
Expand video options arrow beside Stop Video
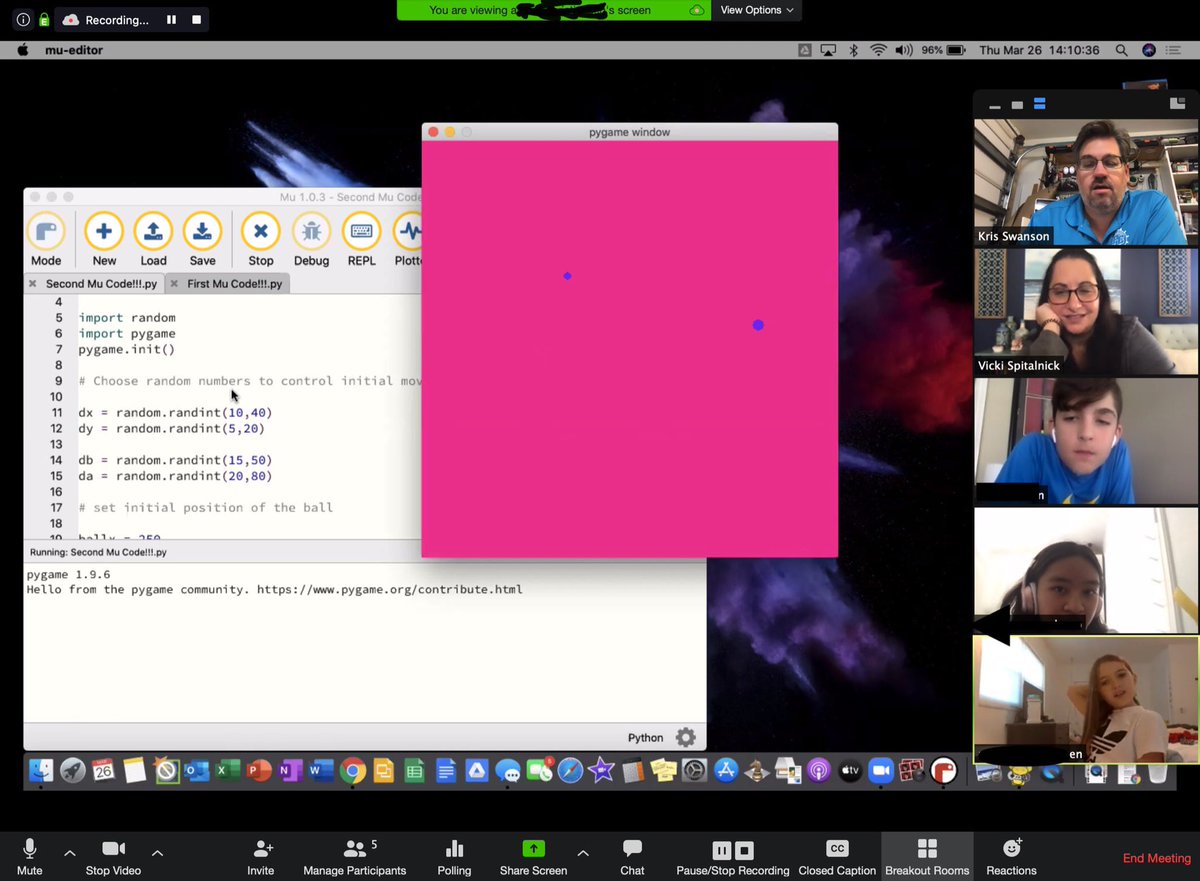click(157, 853)
